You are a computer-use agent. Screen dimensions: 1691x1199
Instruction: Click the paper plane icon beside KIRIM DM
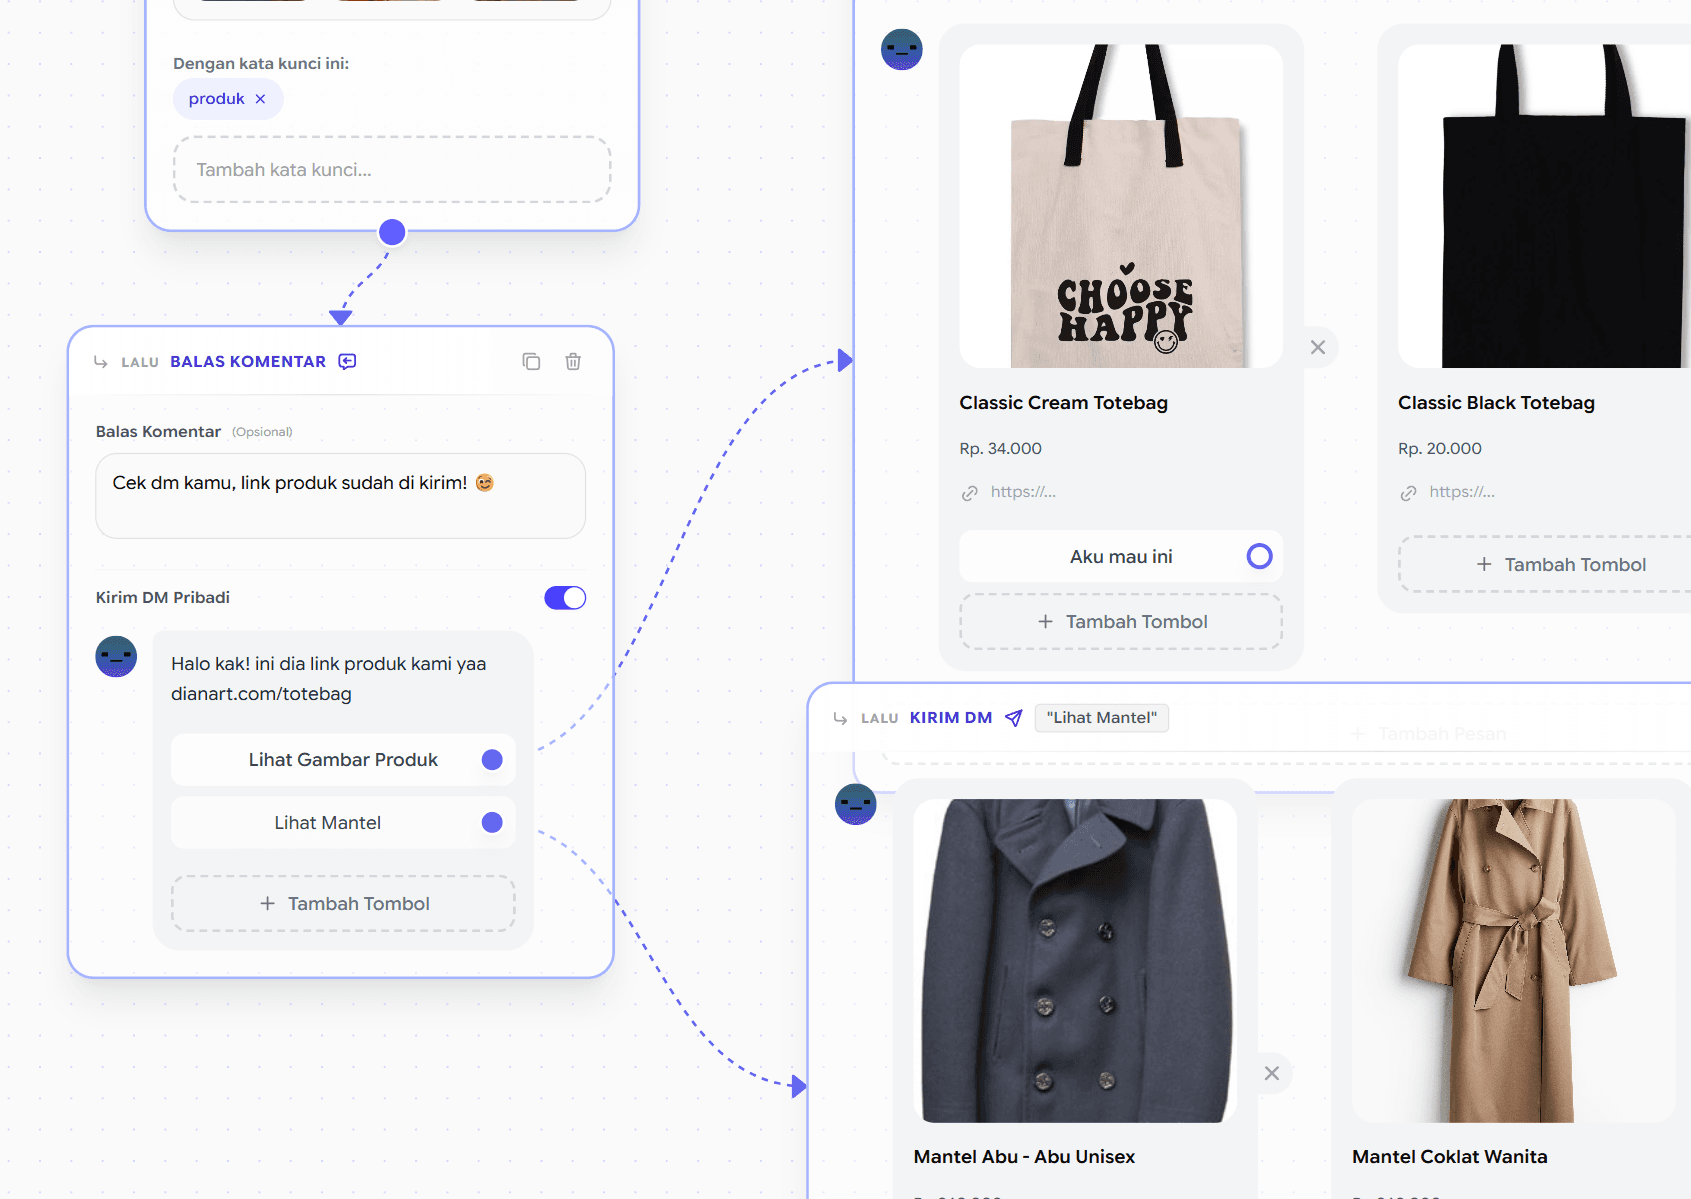pos(1014,718)
